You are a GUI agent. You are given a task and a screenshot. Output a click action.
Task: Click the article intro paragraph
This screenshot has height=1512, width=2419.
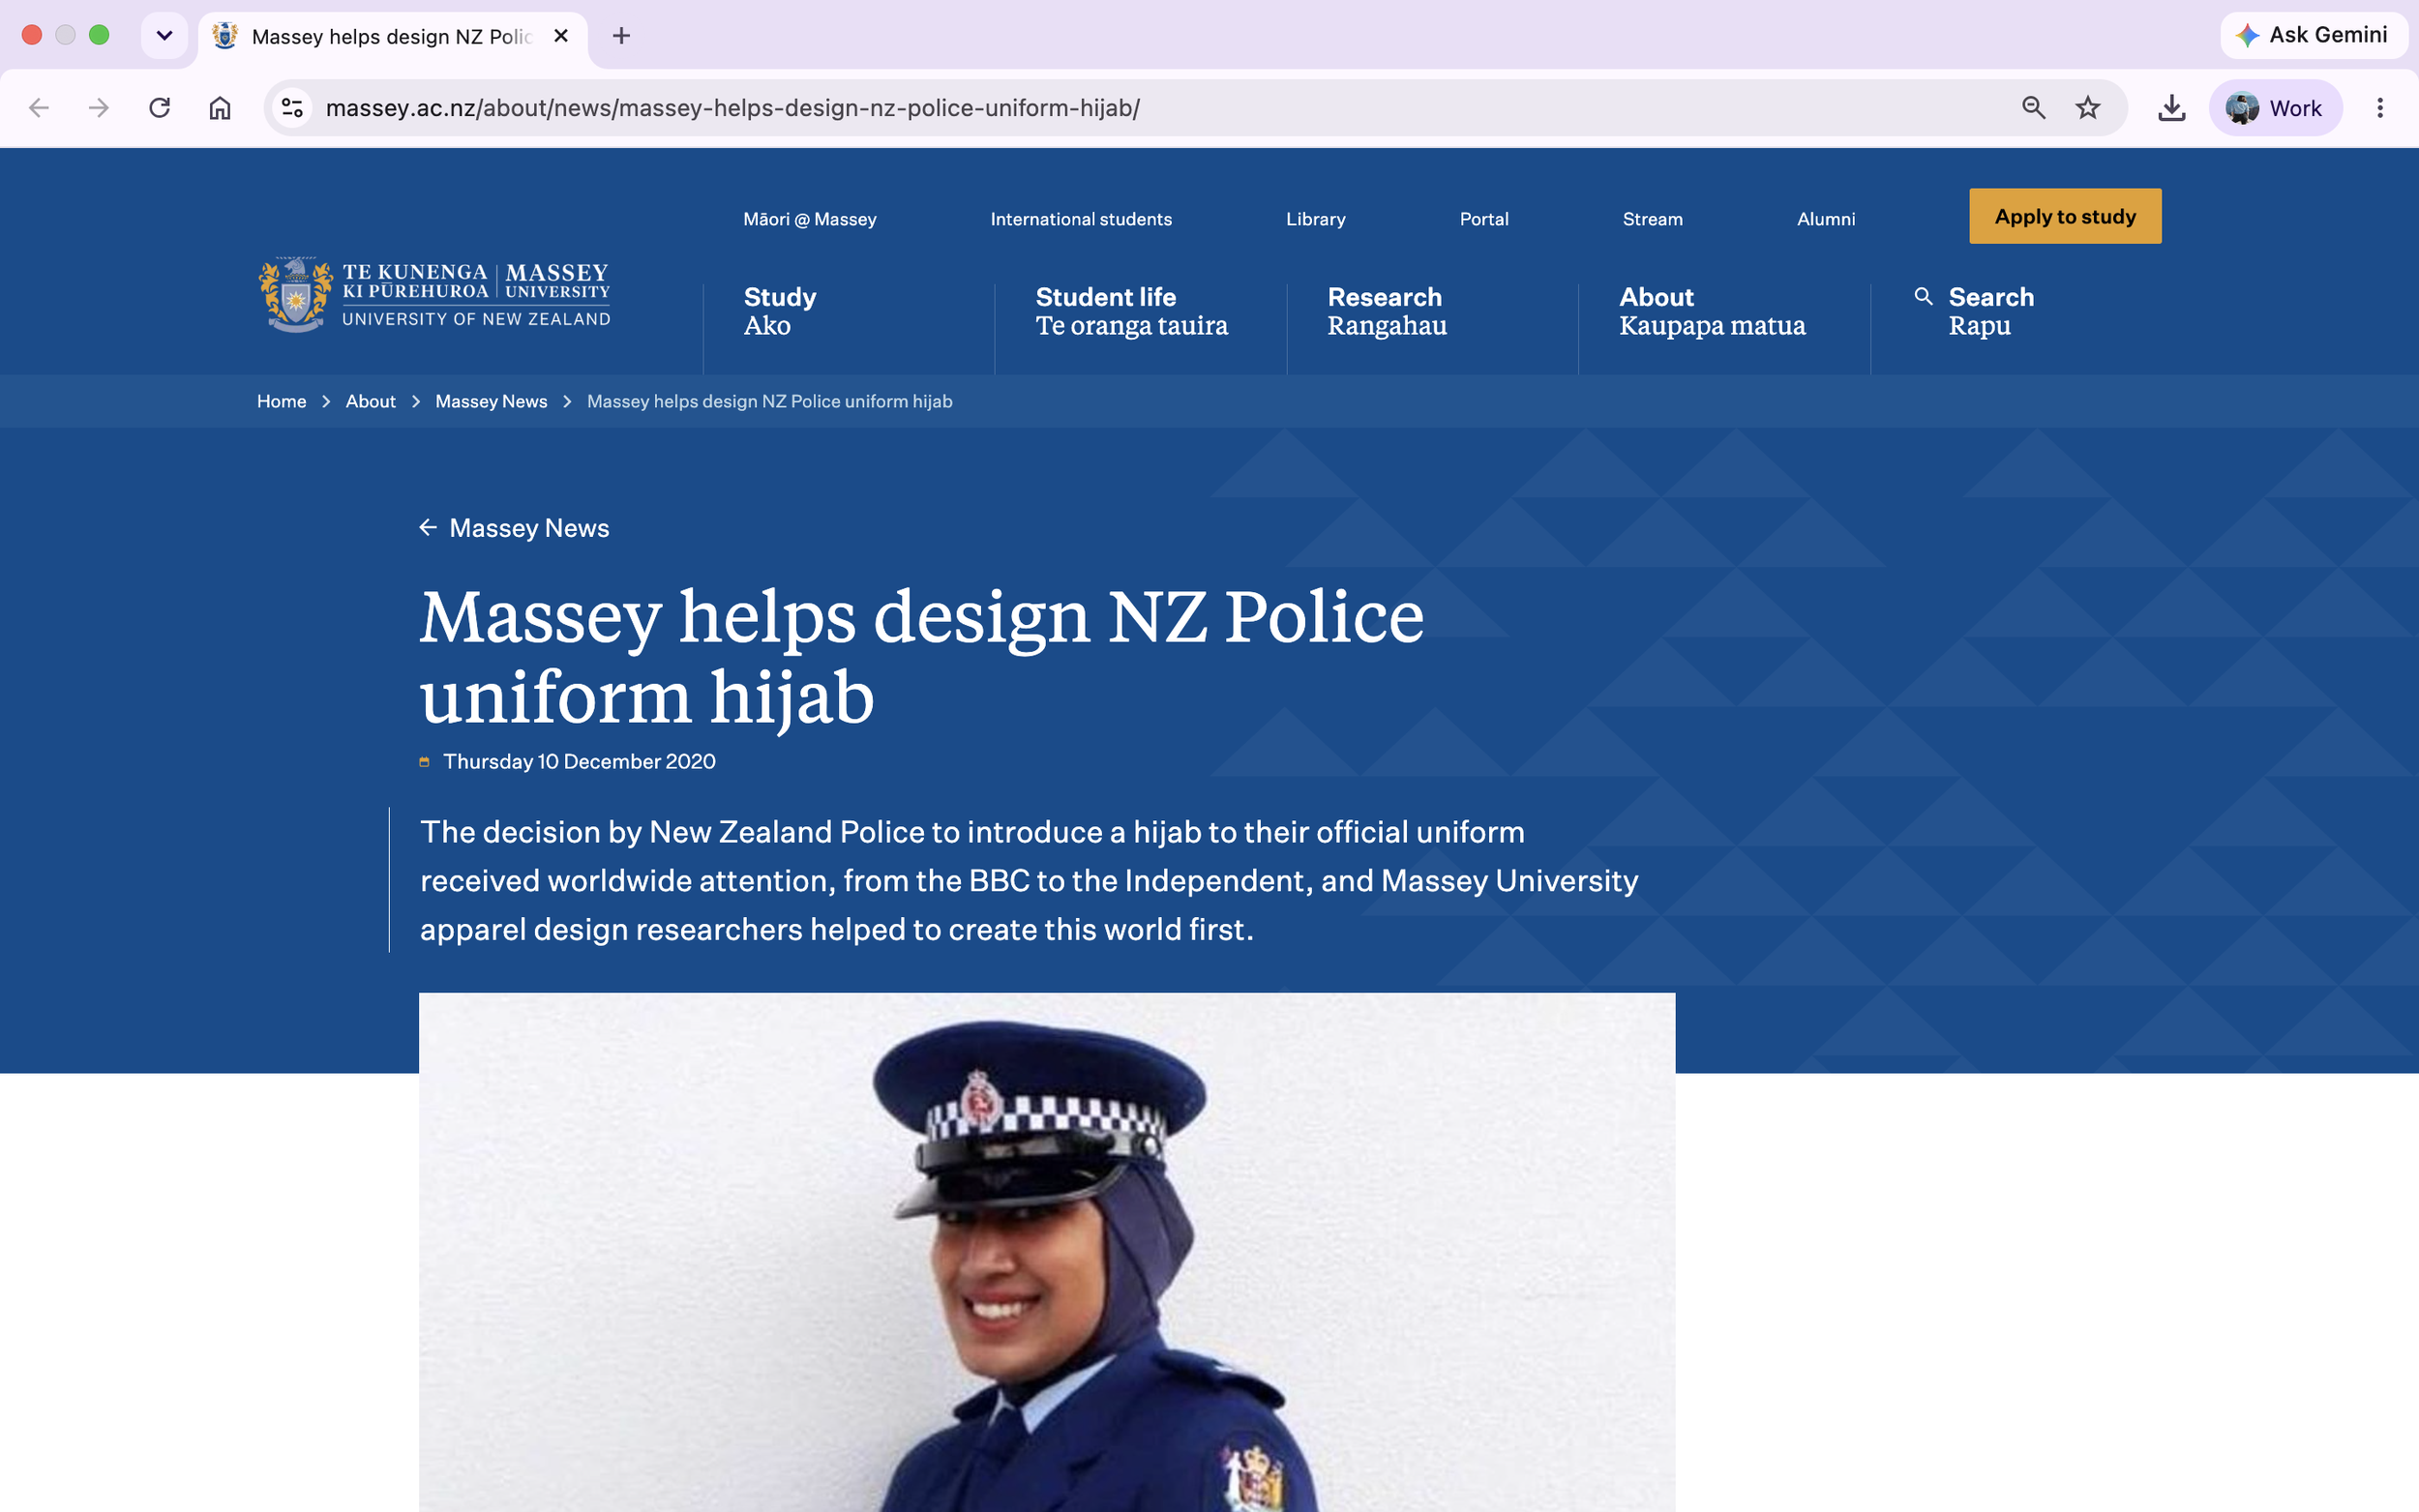(1029, 880)
